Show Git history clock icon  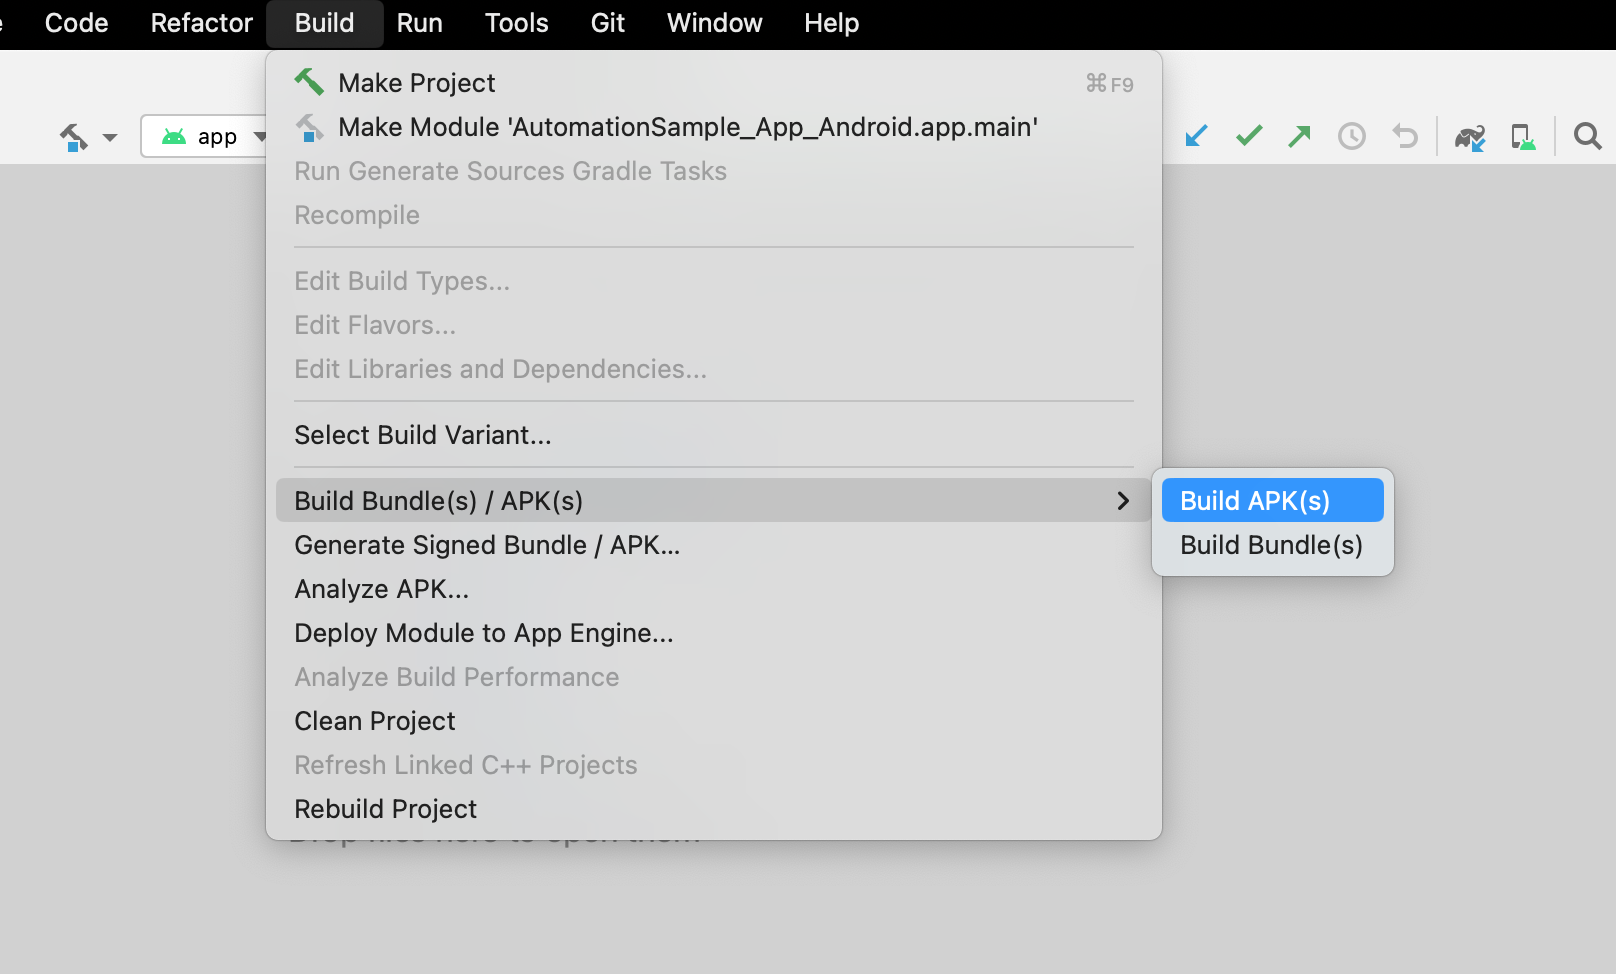click(x=1352, y=136)
